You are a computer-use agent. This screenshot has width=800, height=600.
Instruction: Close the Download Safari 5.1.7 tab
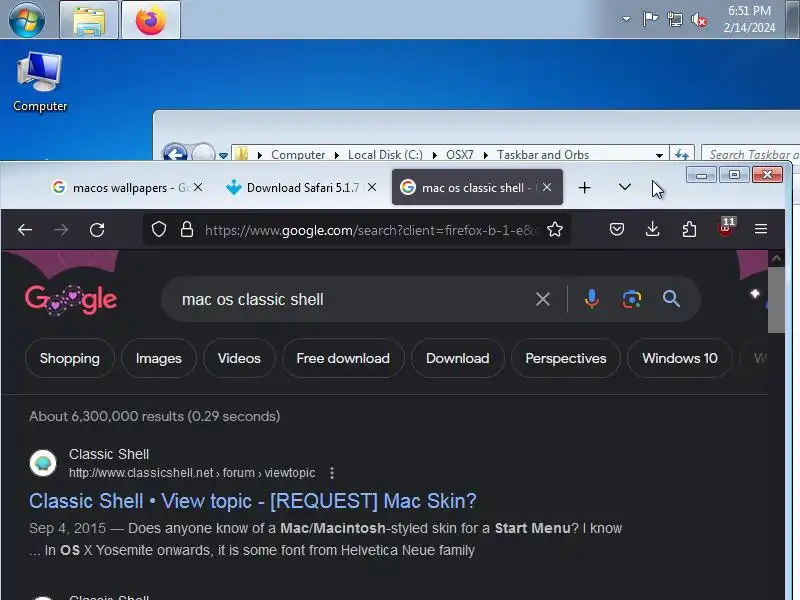coord(372,188)
